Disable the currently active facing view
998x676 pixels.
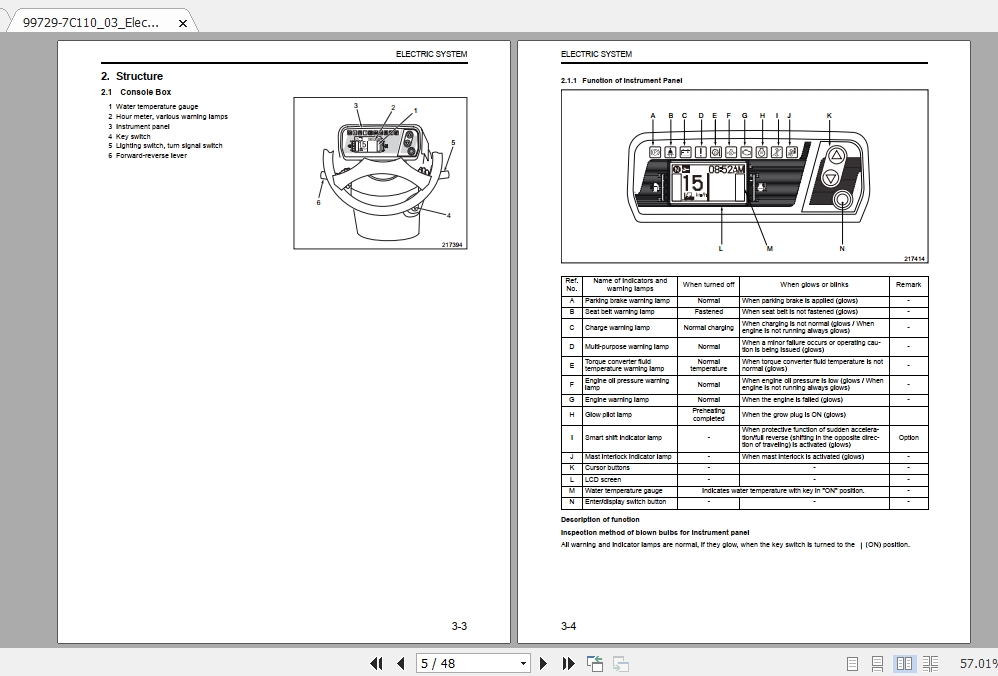(905, 663)
